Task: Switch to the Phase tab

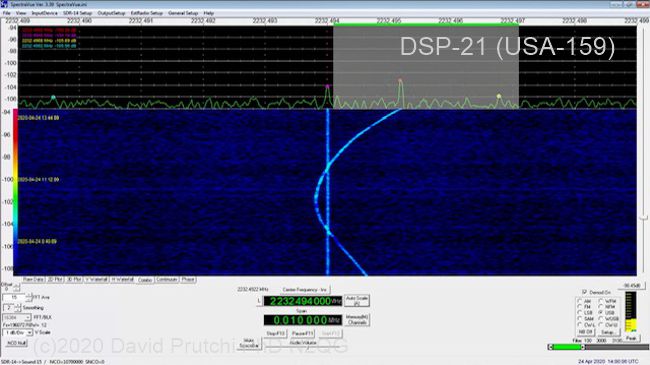Action: point(188,280)
